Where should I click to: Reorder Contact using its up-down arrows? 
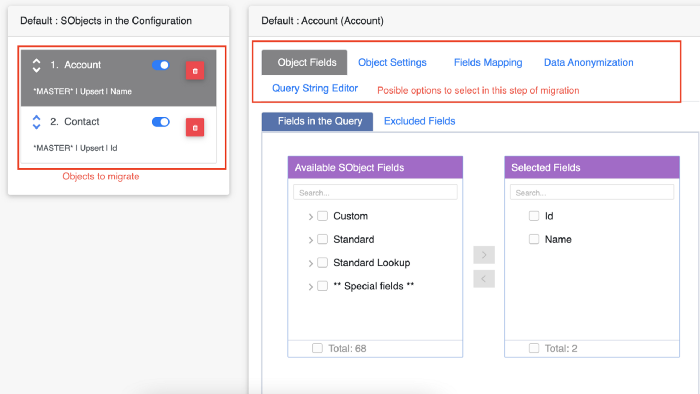pos(37,122)
